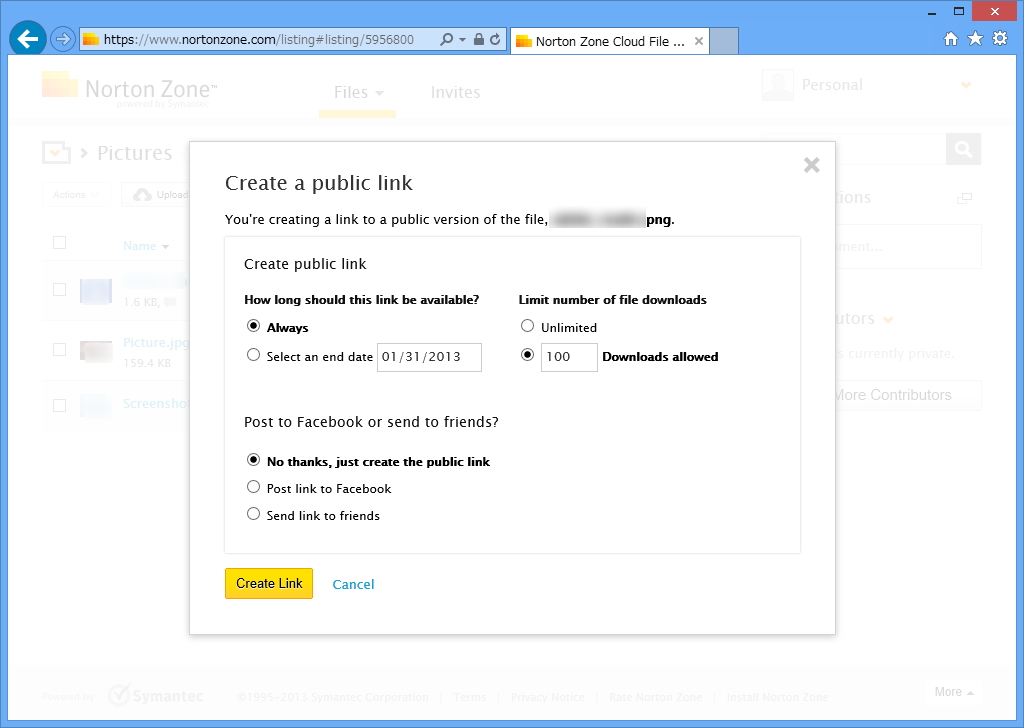The image size is (1024, 728).
Task: Expand the address bar search dropdown arrow
Action: point(462,40)
